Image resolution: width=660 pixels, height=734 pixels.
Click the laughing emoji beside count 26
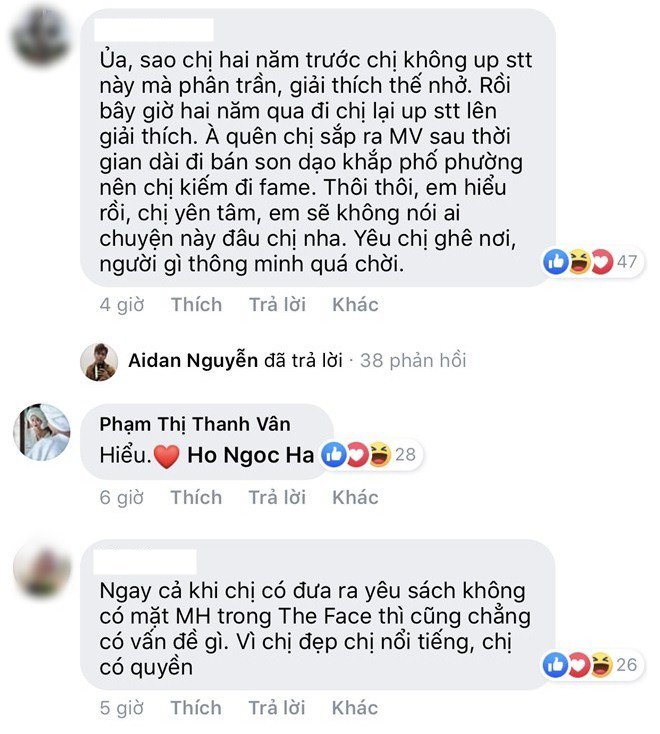tap(601, 665)
